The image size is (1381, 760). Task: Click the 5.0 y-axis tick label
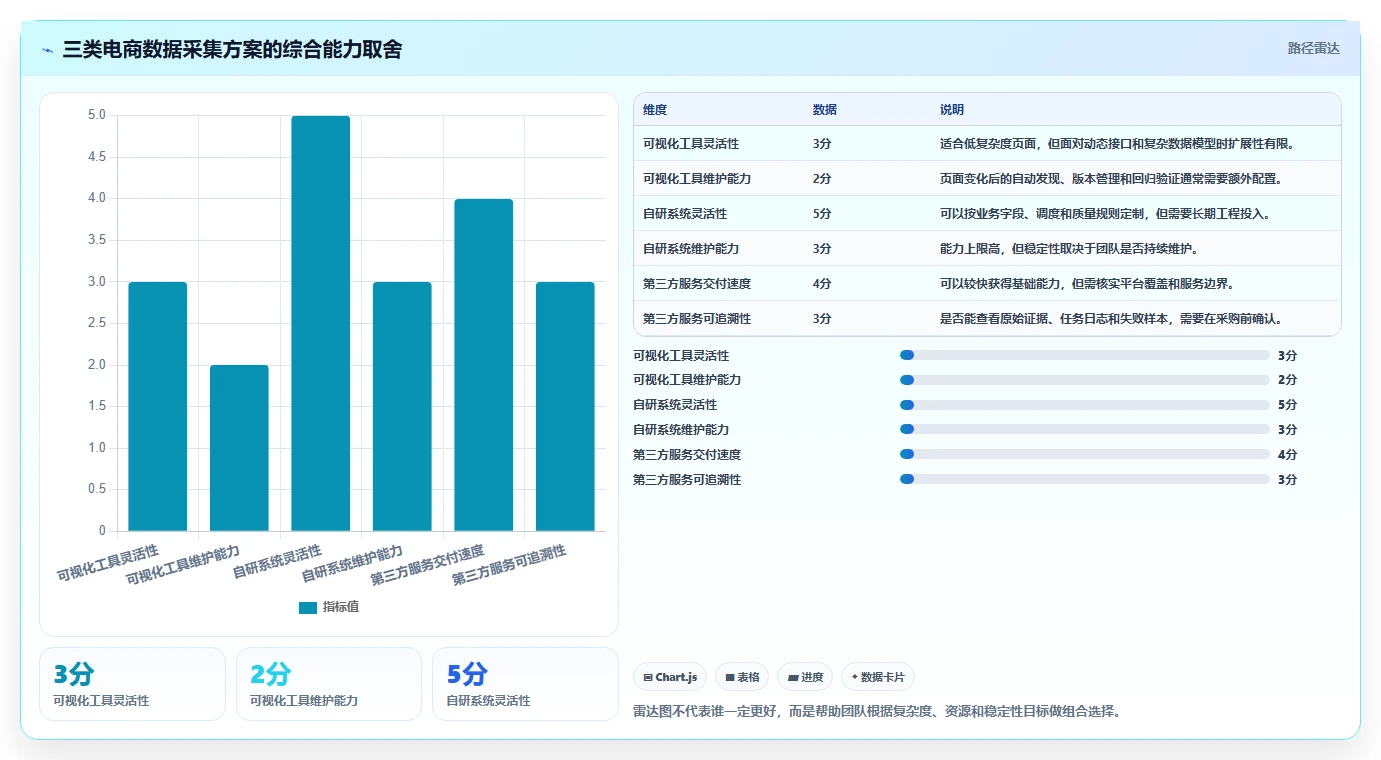coord(97,115)
